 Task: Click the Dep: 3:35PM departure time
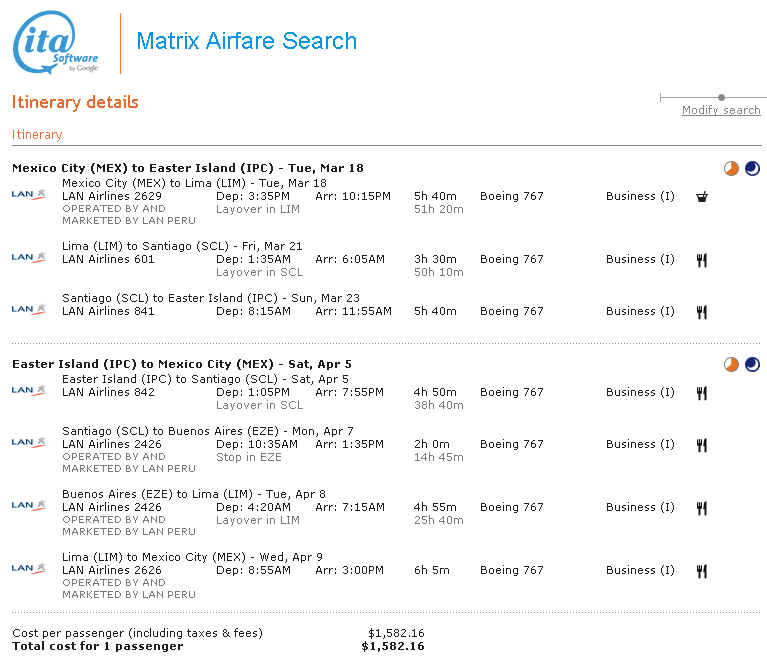tap(253, 196)
